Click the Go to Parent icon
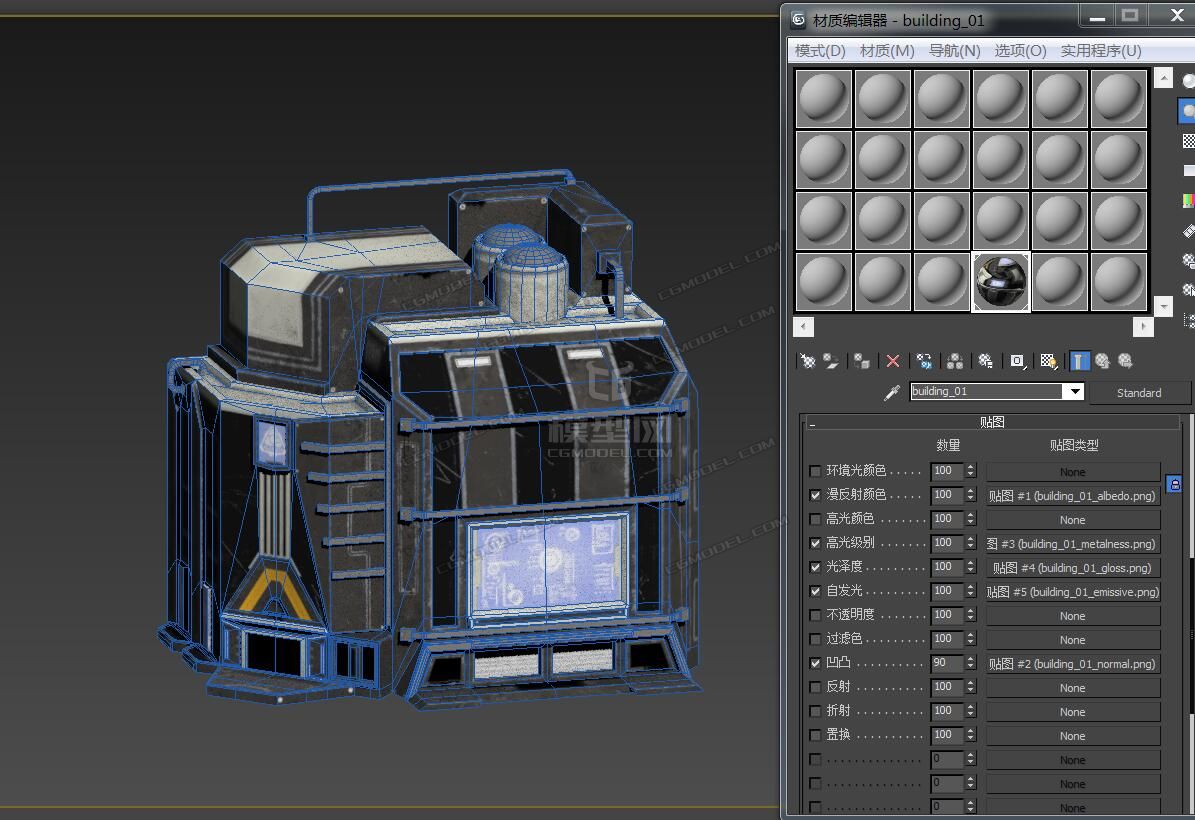The image size is (1195, 820). [x=1102, y=361]
